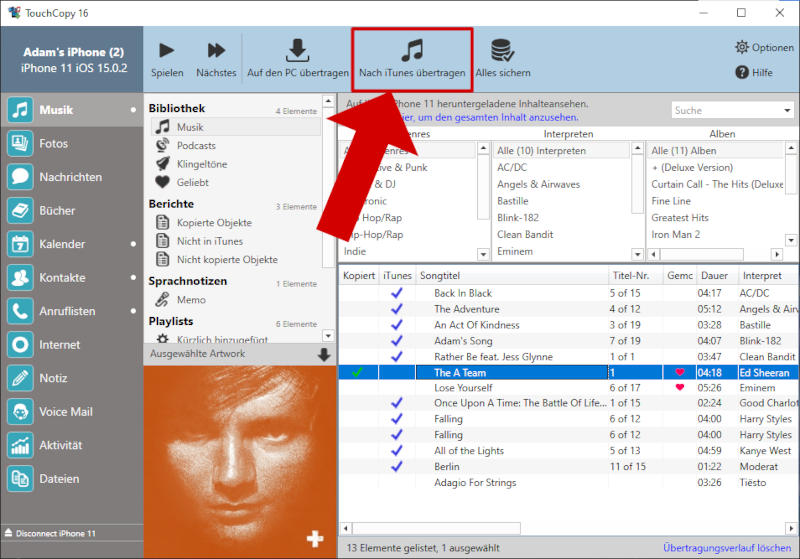The image size is (800, 559).
Task: Open the Kontakte section
Action: pos(71,277)
